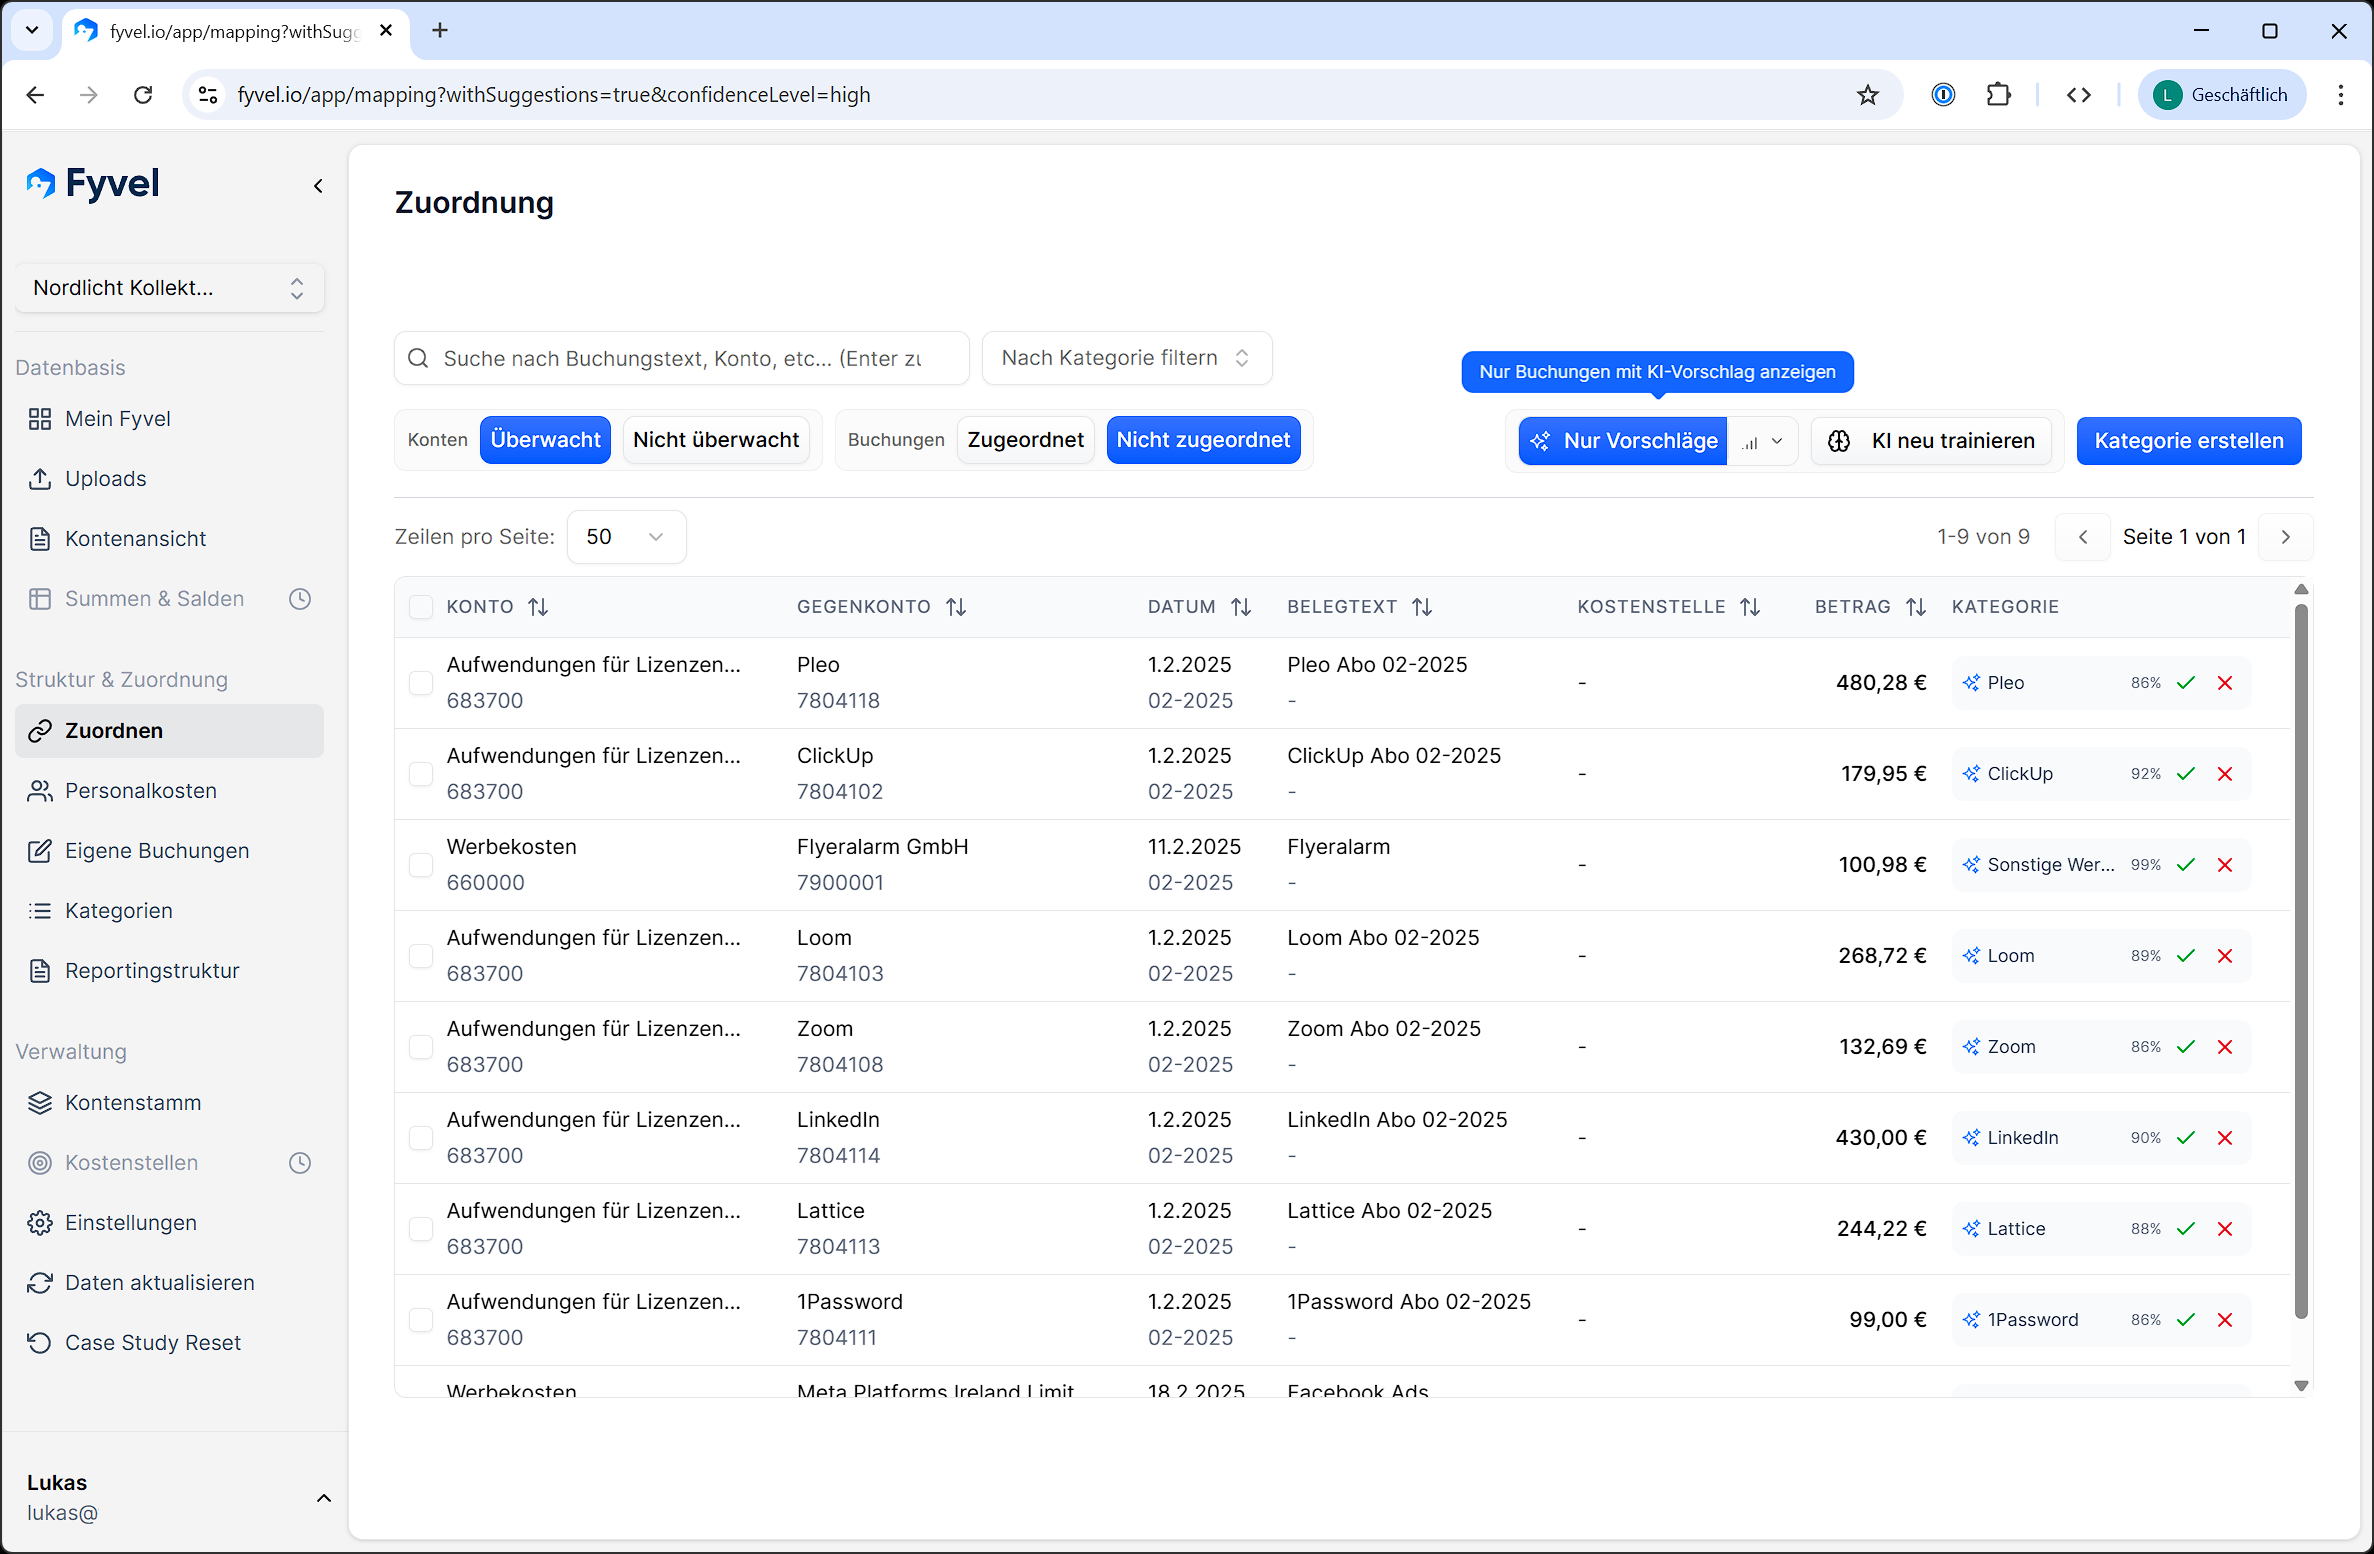Viewport: 2374px width, 1554px height.
Task: Open Kontenansicht from the sidebar
Action: (x=169, y=539)
